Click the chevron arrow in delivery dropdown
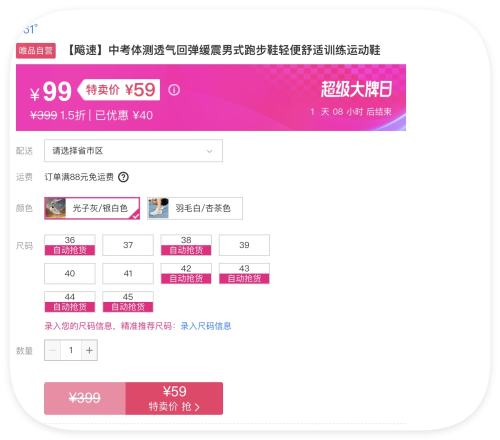Viewport: 500px width, 440px height. click(210, 151)
